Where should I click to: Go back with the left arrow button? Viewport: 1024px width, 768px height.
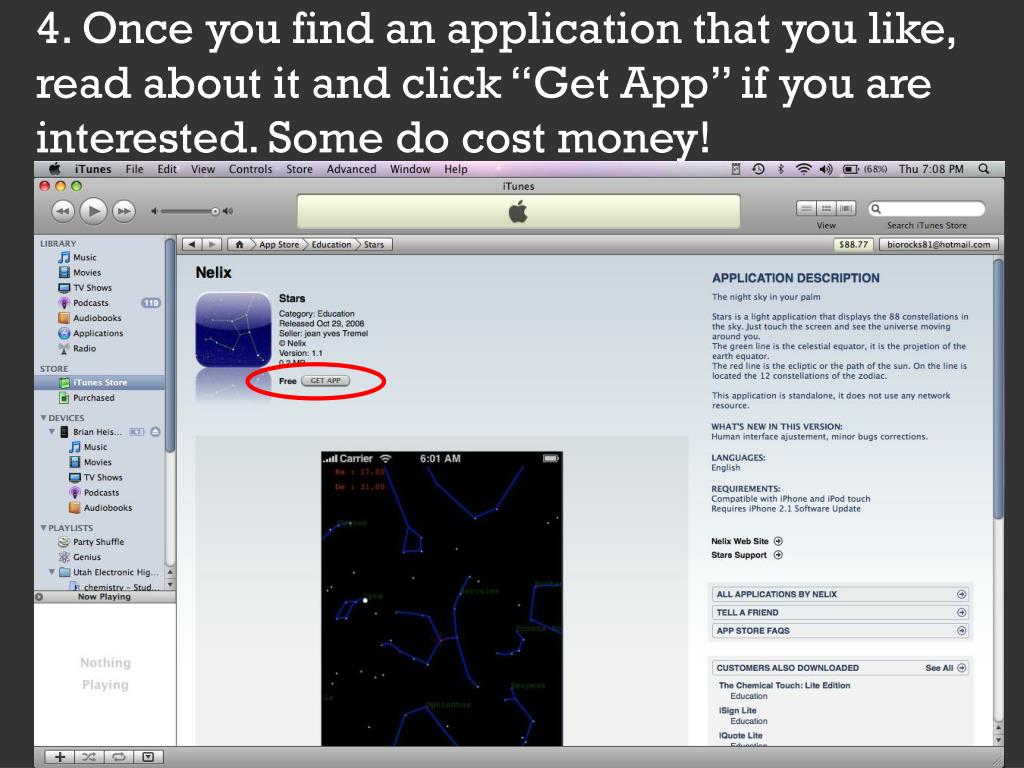(x=192, y=244)
